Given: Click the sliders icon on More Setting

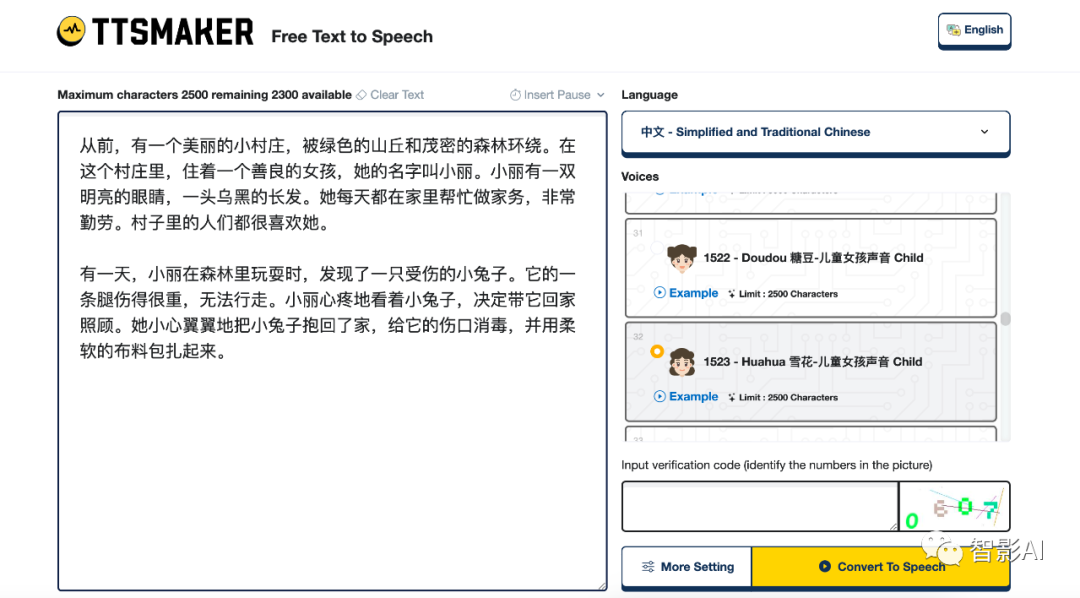Looking at the screenshot, I should point(649,567).
